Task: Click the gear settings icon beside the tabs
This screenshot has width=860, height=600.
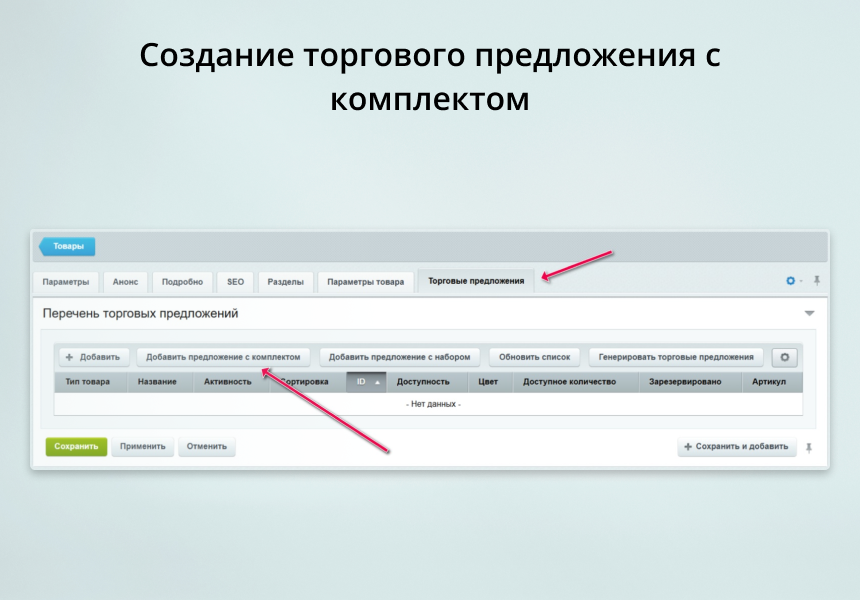Action: point(792,281)
